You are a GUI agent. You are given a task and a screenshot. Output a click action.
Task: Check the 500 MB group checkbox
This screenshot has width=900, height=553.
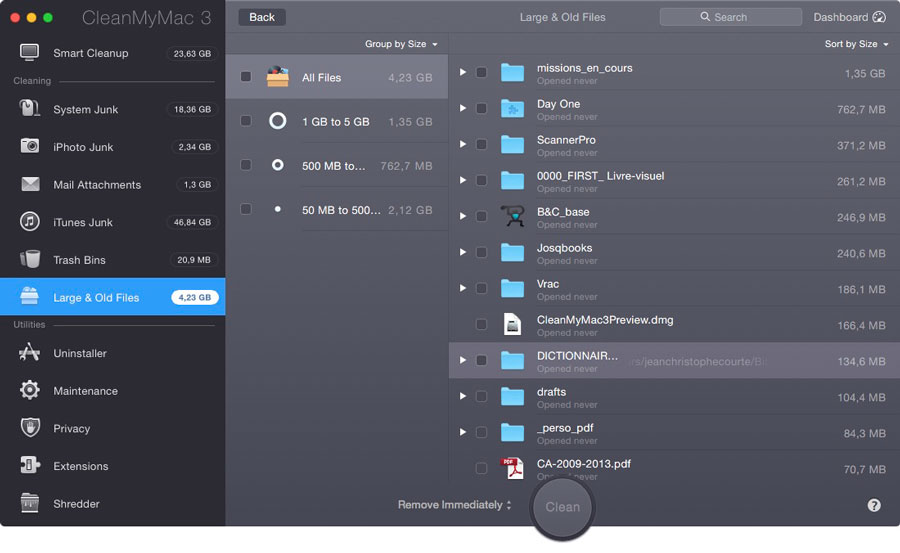[246, 165]
